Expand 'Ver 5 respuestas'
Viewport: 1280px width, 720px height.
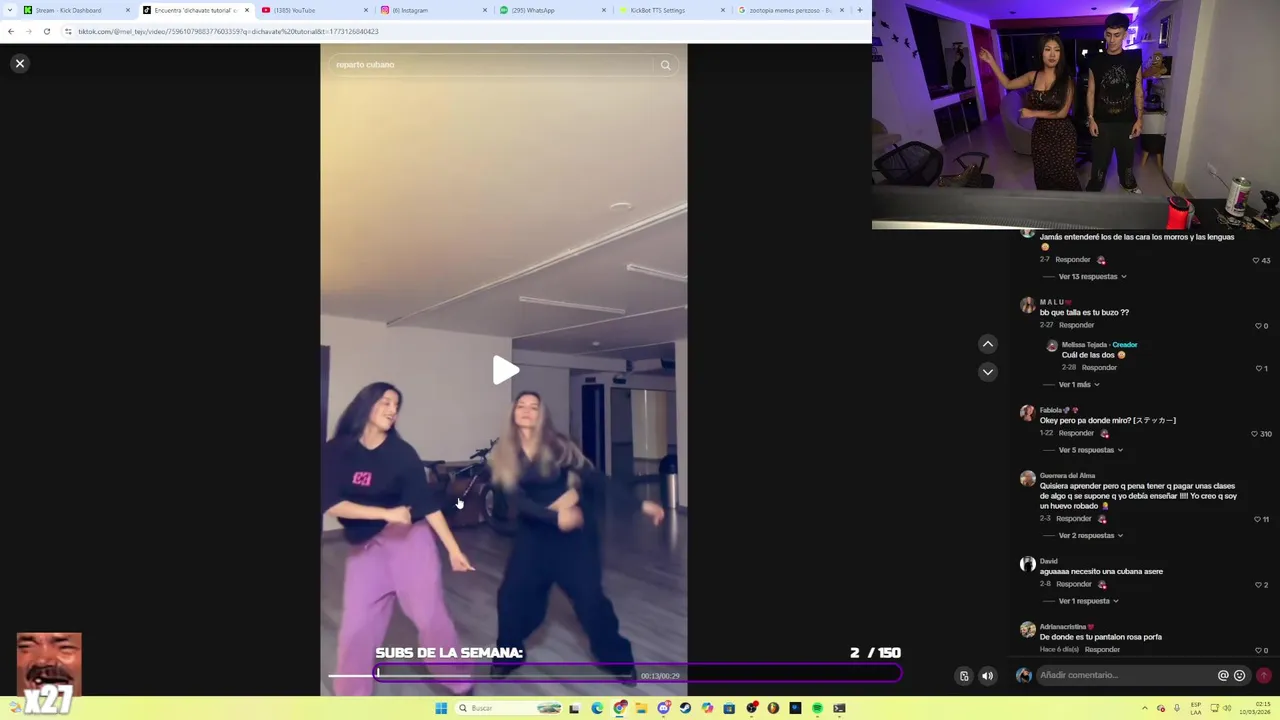point(1090,450)
